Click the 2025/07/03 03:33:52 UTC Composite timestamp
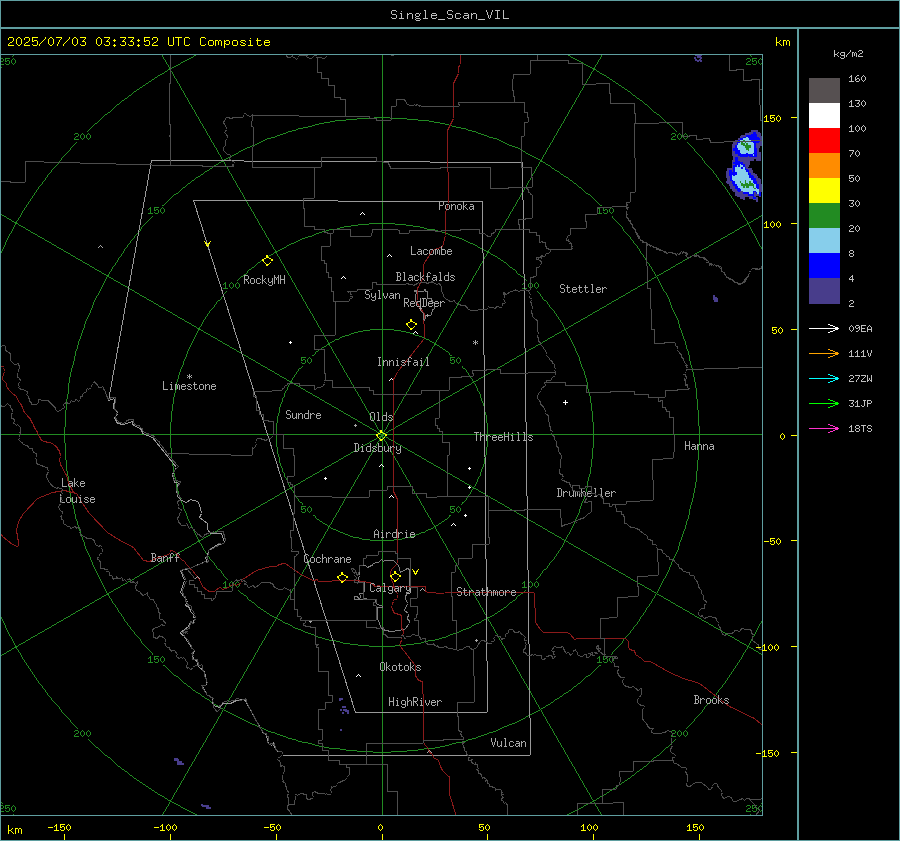Screen dimensions: 900x841 [x=138, y=42]
